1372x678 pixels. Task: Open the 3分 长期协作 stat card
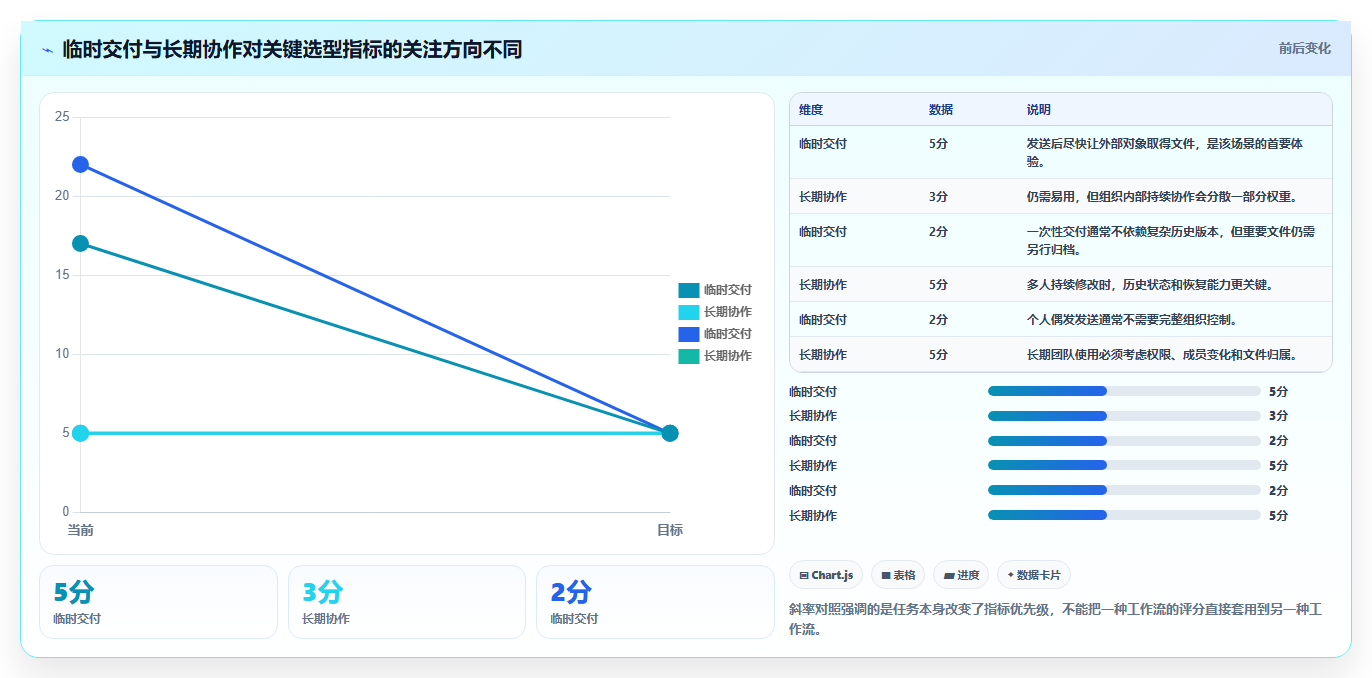pyautogui.click(x=407, y=602)
